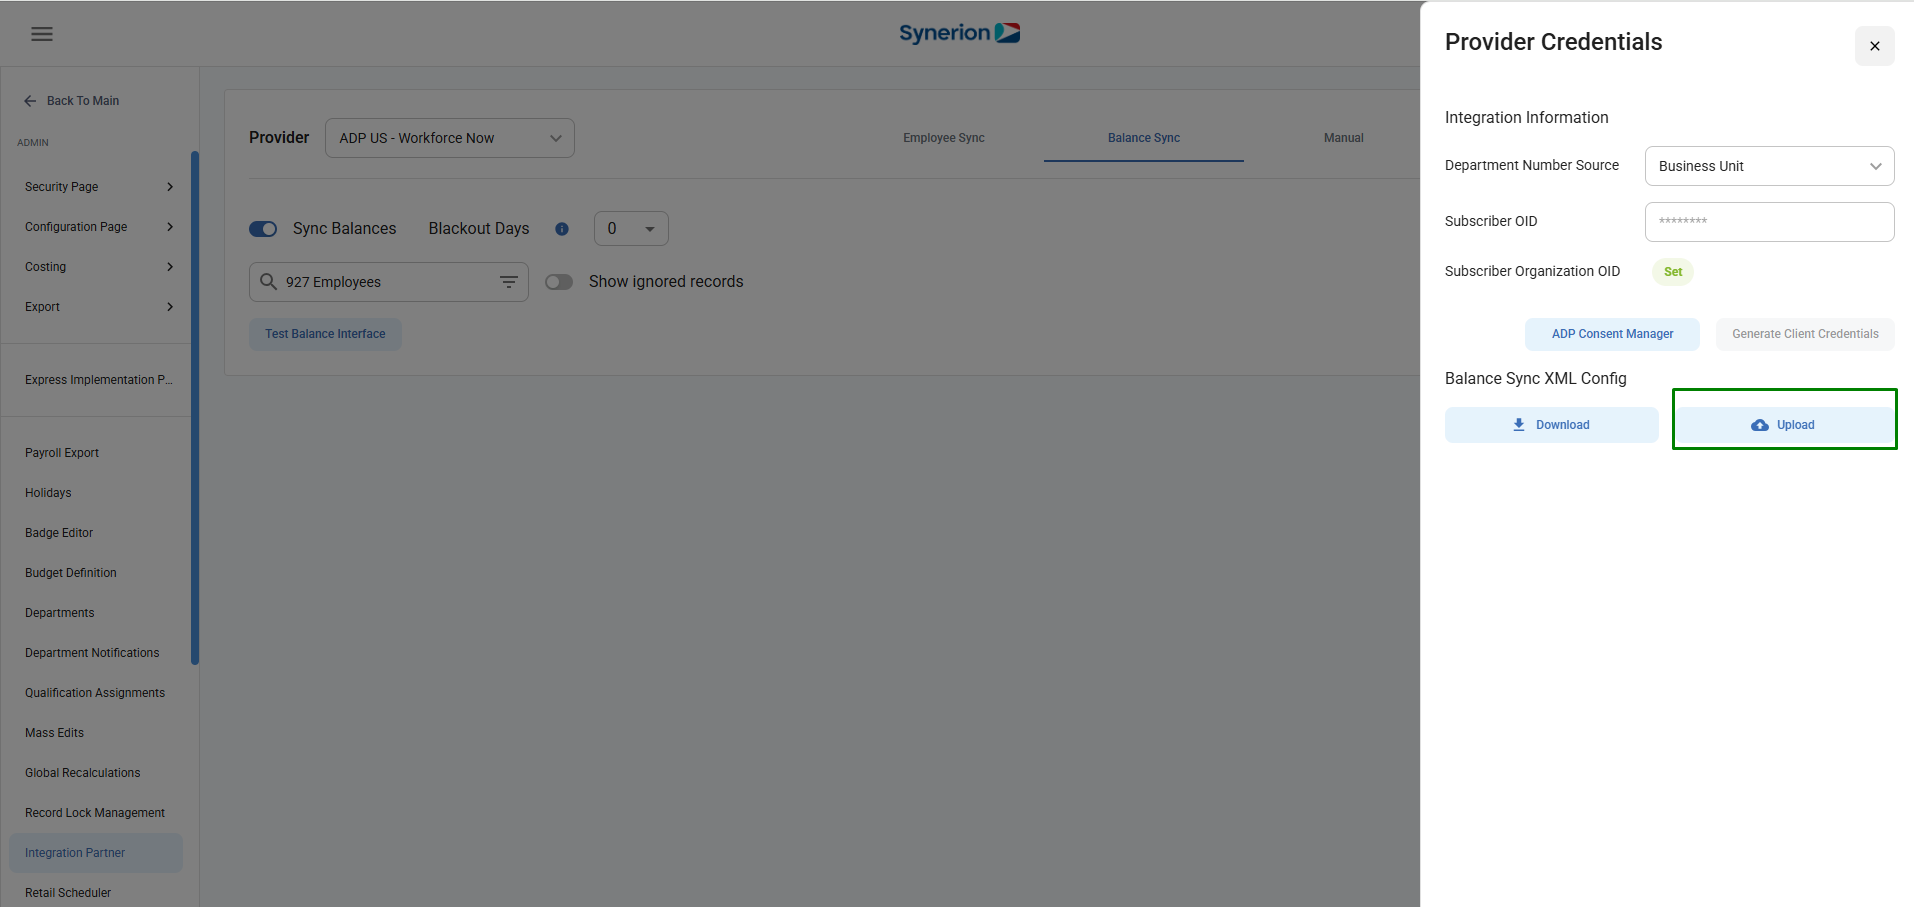This screenshot has width=1914, height=907.
Task: Open the Blackout Days number dropdown
Action: pyautogui.click(x=631, y=229)
